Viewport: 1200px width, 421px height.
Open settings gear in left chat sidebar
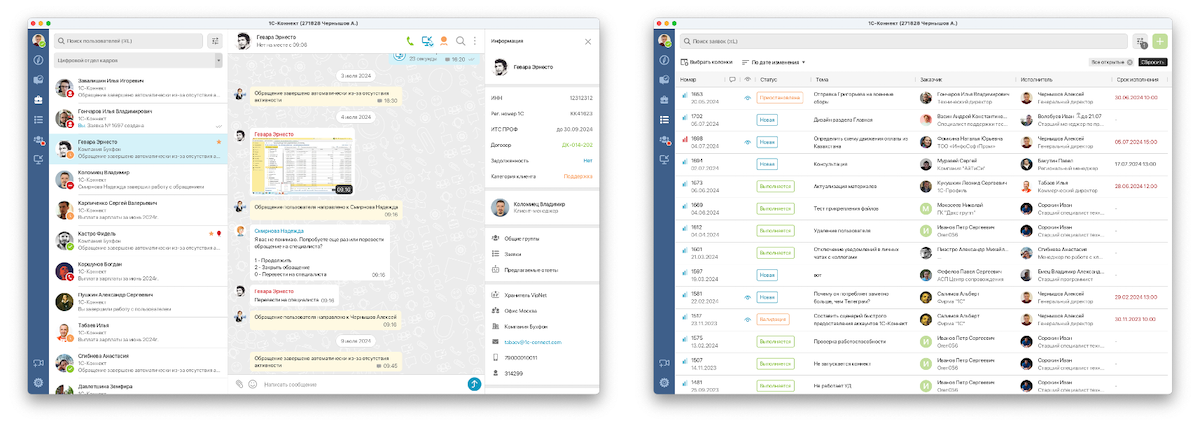point(38,383)
